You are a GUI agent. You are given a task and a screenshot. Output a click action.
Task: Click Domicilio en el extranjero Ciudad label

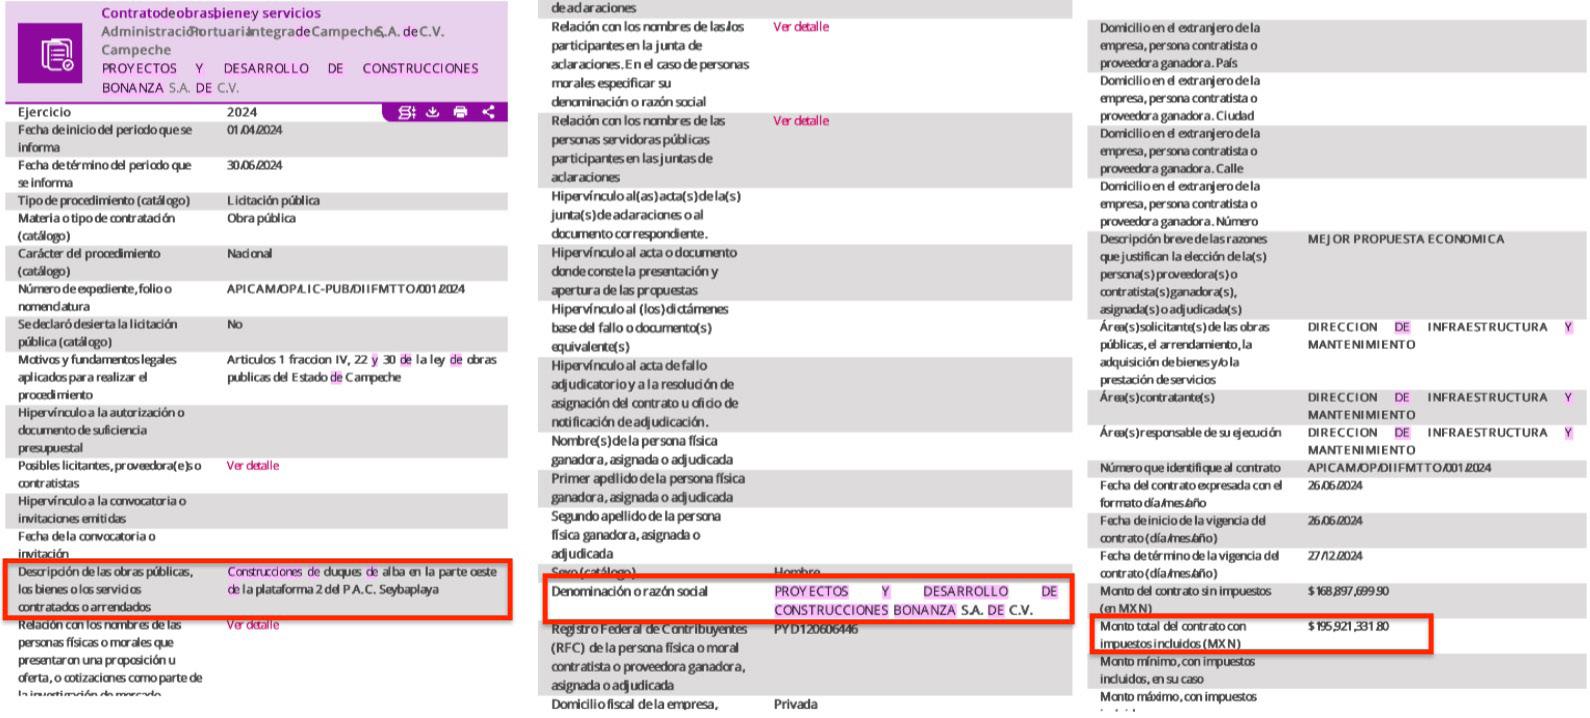click(1180, 98)
